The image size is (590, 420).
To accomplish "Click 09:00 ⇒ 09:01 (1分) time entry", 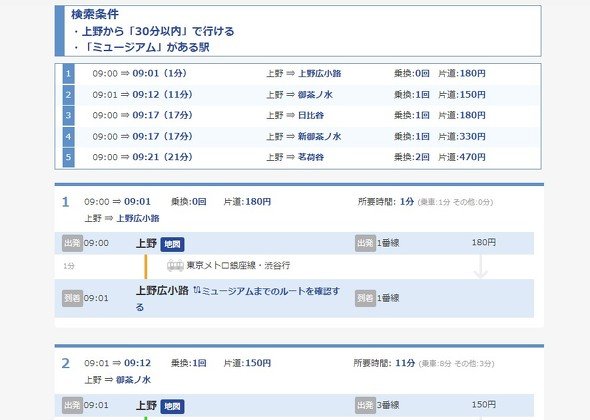I will coord(140,73).
